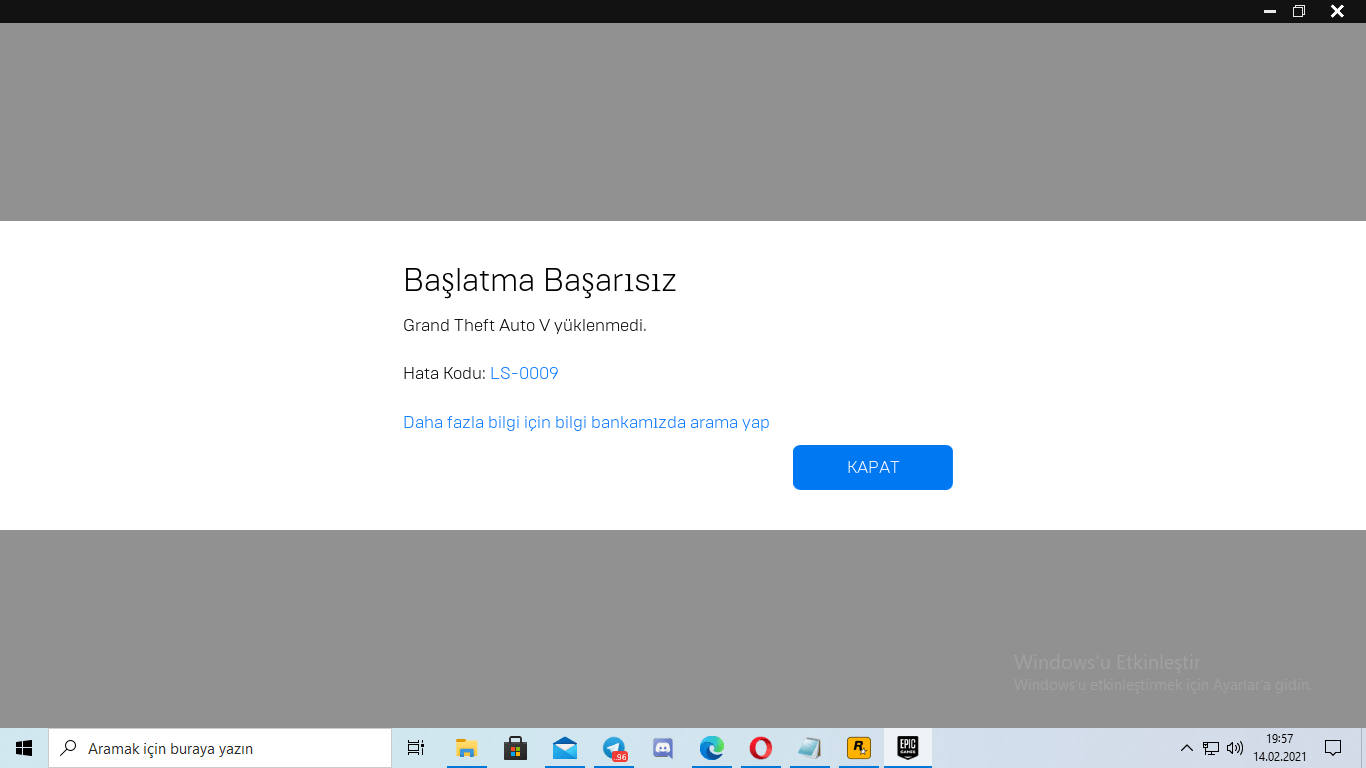Image resolution: width=1366 pixels, height=768 pixels.
Task: Open the LS-0009 error code link
Action: [524, 373]
